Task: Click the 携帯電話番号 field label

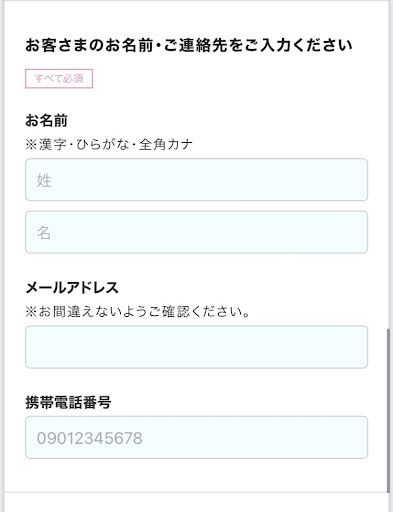Action: point(68,402)
